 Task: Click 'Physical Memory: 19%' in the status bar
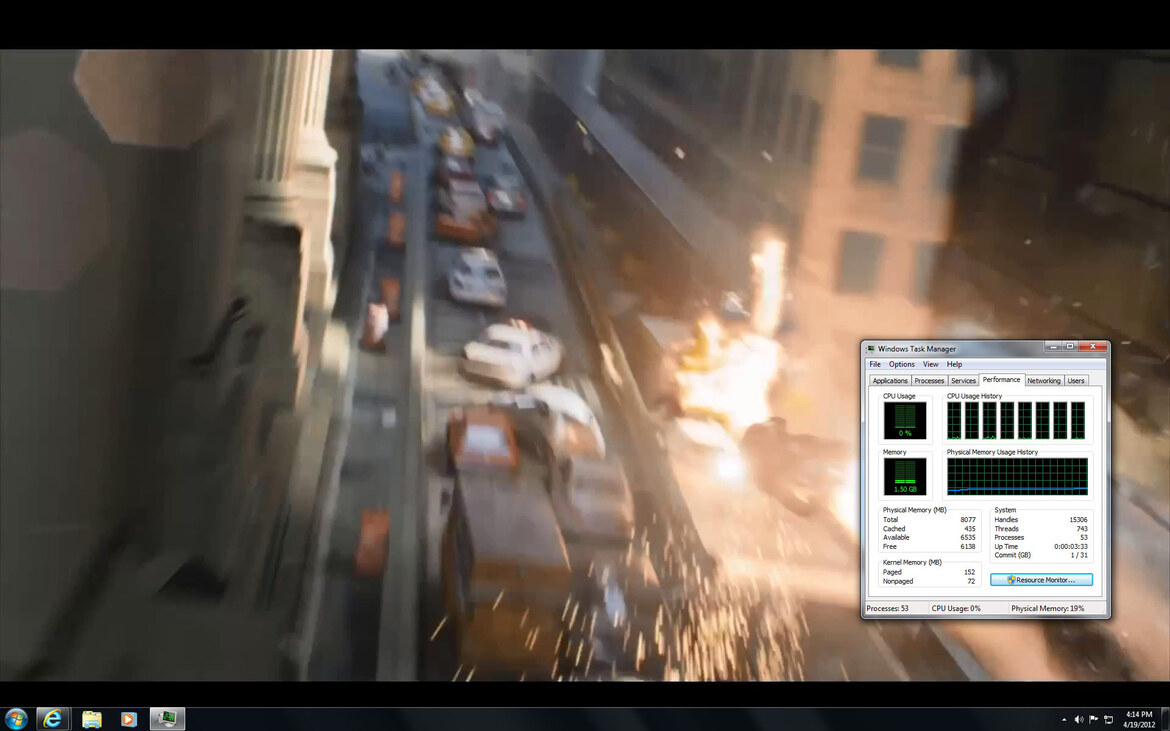point(1048,608)
